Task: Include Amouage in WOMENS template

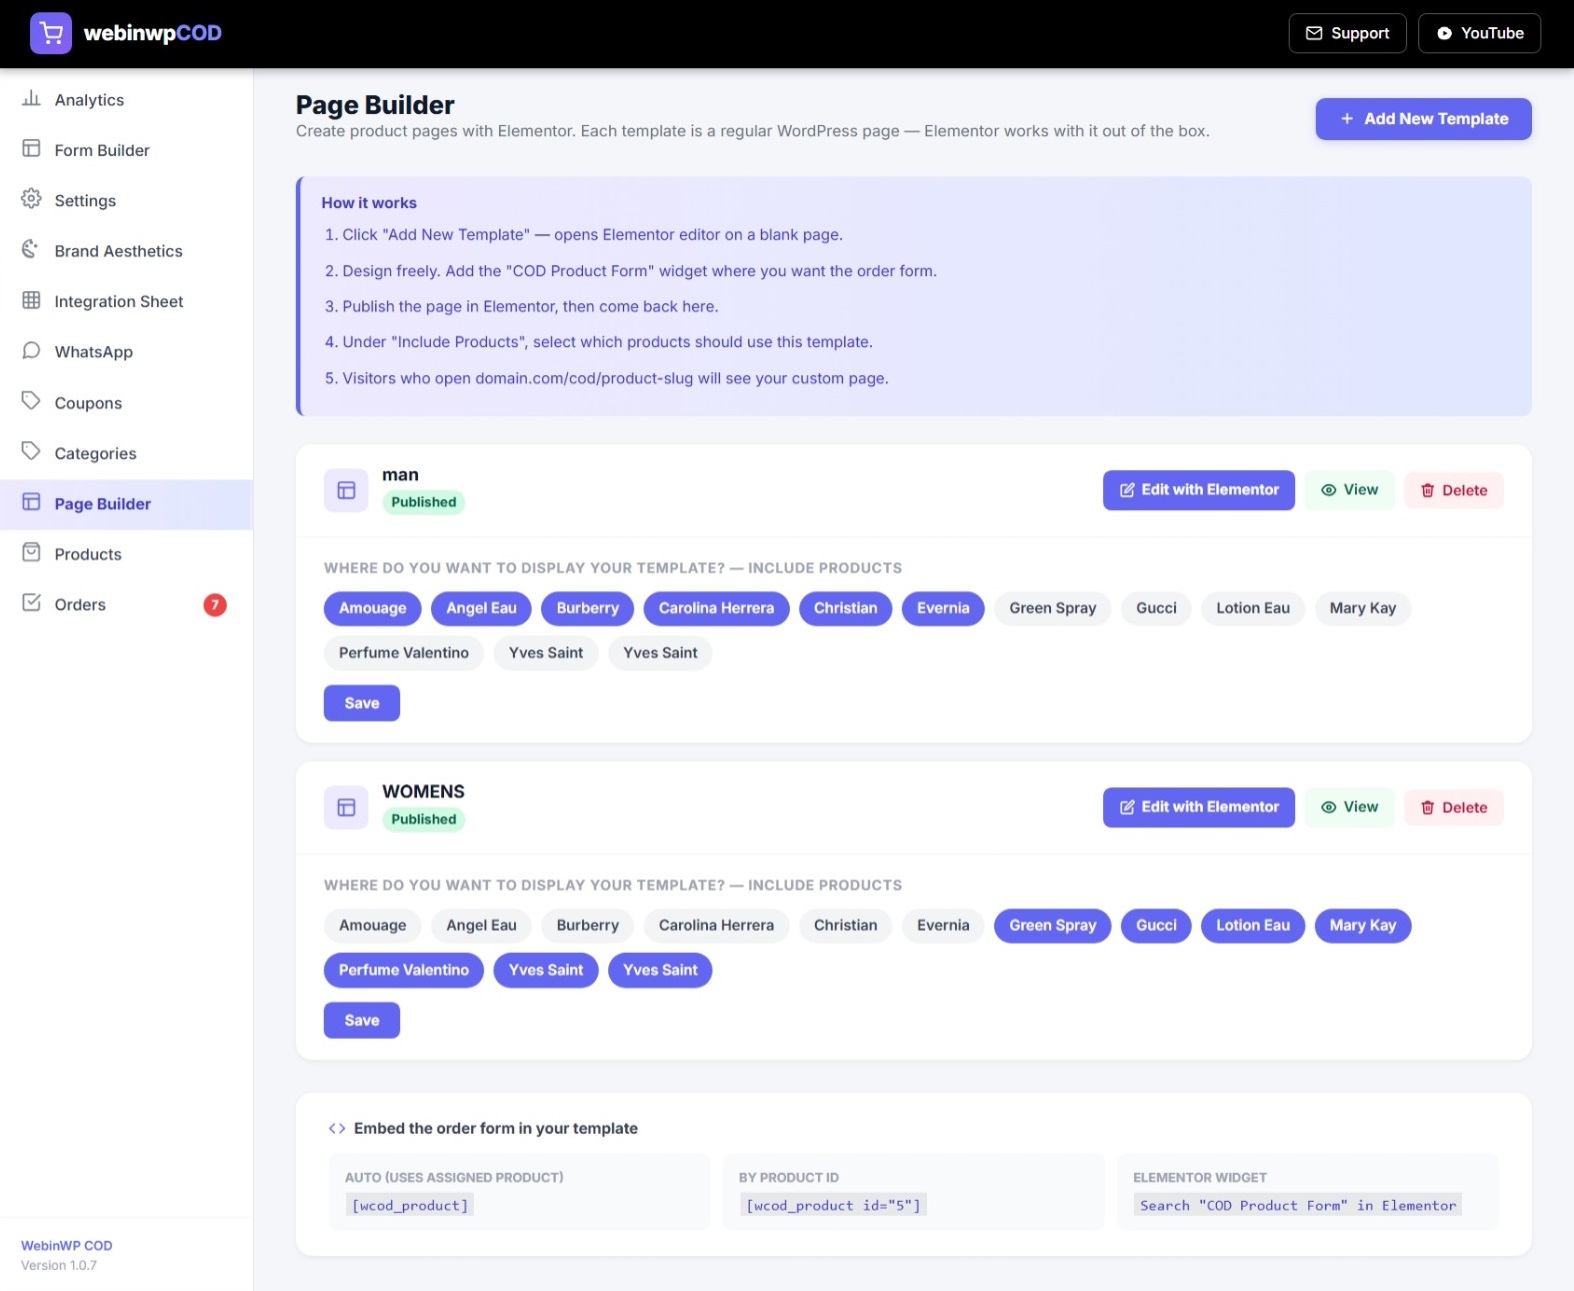Action: (372, 925)
